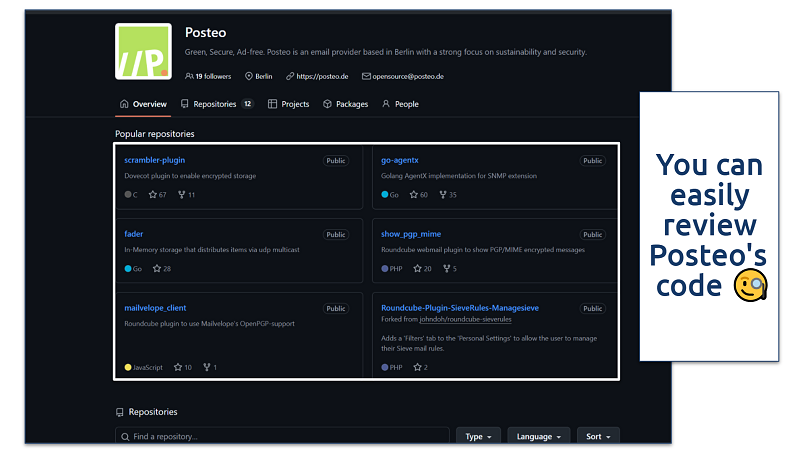
Task: Open the mailvelope_client repository
Action: pos(155,308)
